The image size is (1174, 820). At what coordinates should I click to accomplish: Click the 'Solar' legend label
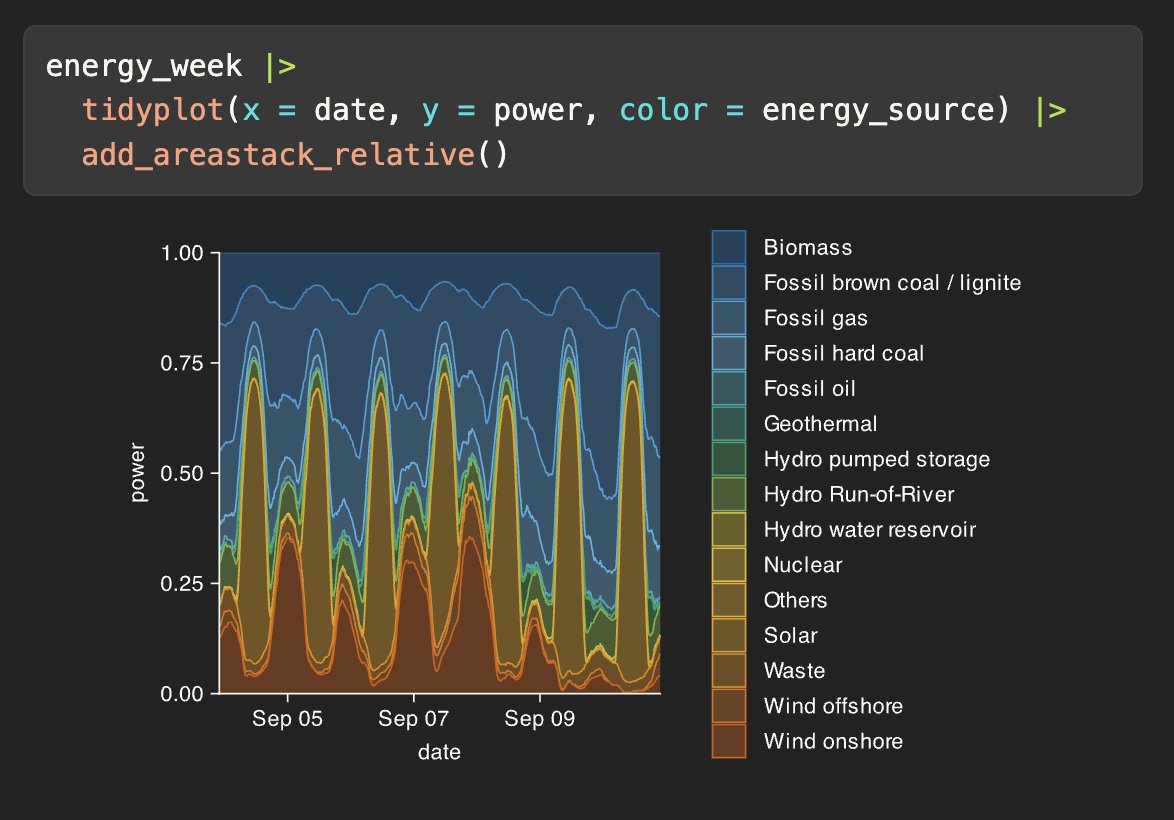coord(791,635)
